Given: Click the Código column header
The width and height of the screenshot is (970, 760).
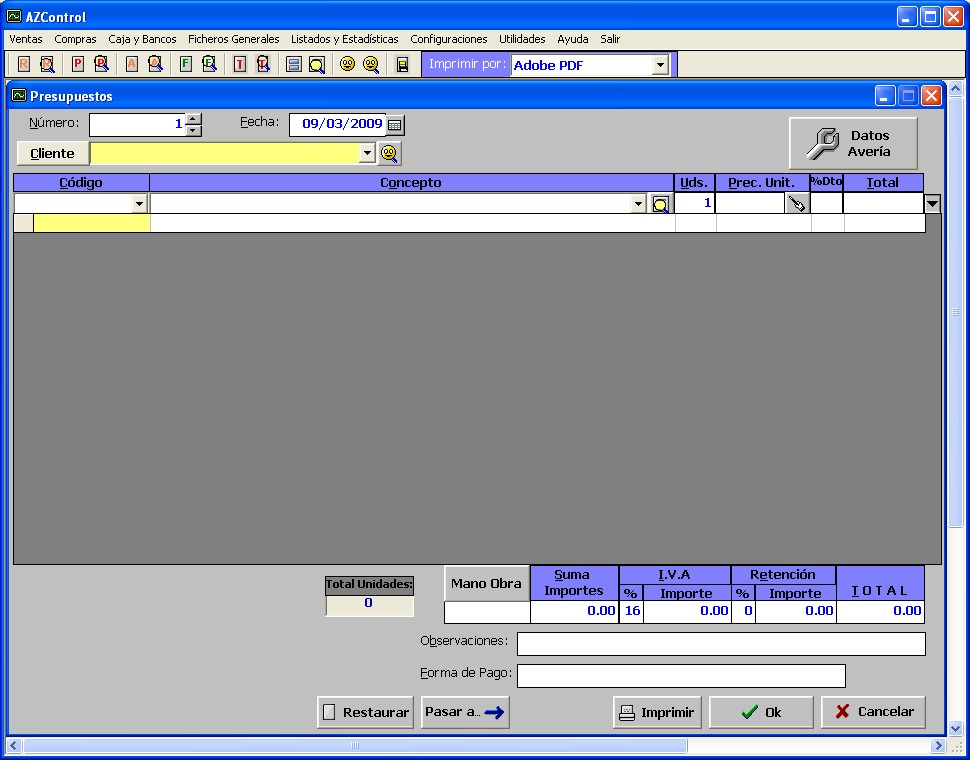Looking at the screenshot, I should 81,182.
